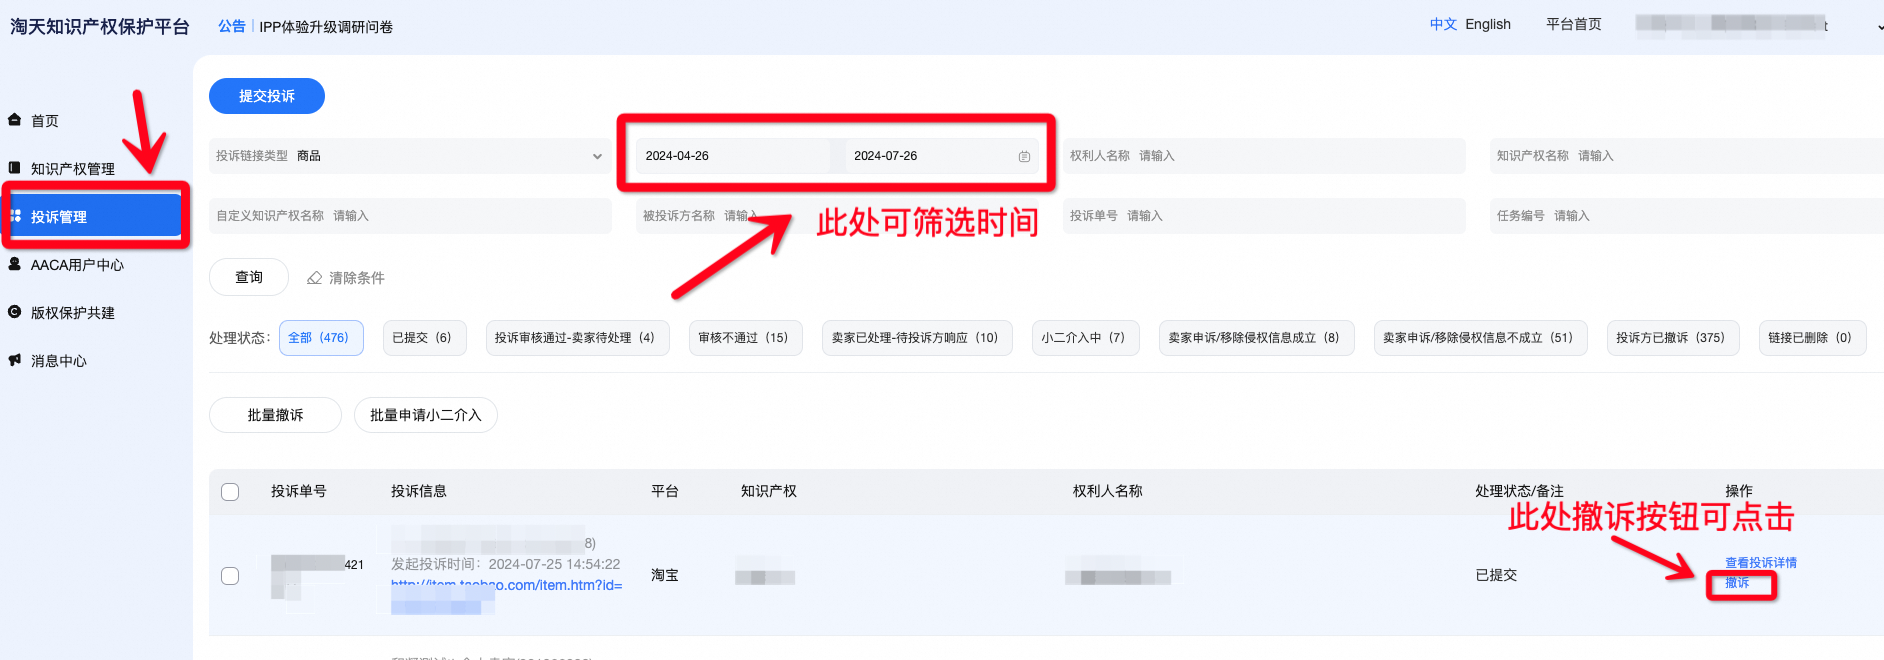Viewport: 1884px width, 660px height.
Task: Open 首页 in the sidebar
Action: (44, 121)
